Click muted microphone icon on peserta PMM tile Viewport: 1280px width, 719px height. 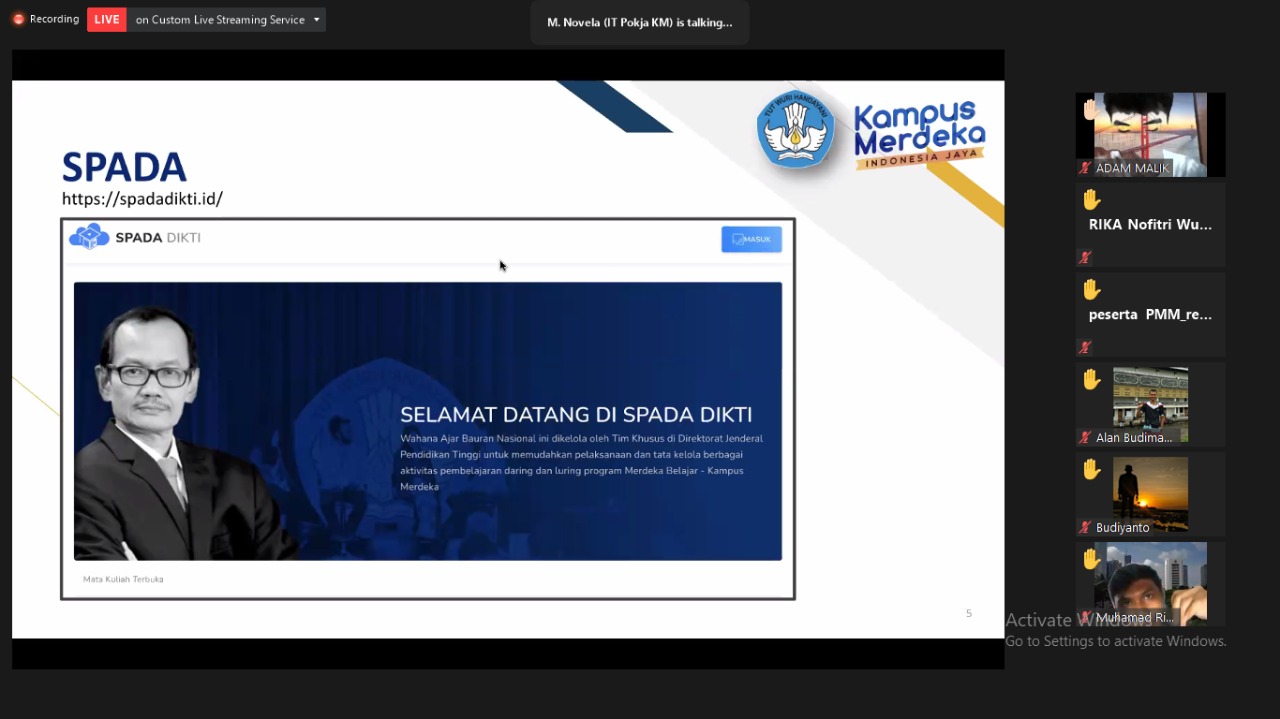(x=1085, y=348)
